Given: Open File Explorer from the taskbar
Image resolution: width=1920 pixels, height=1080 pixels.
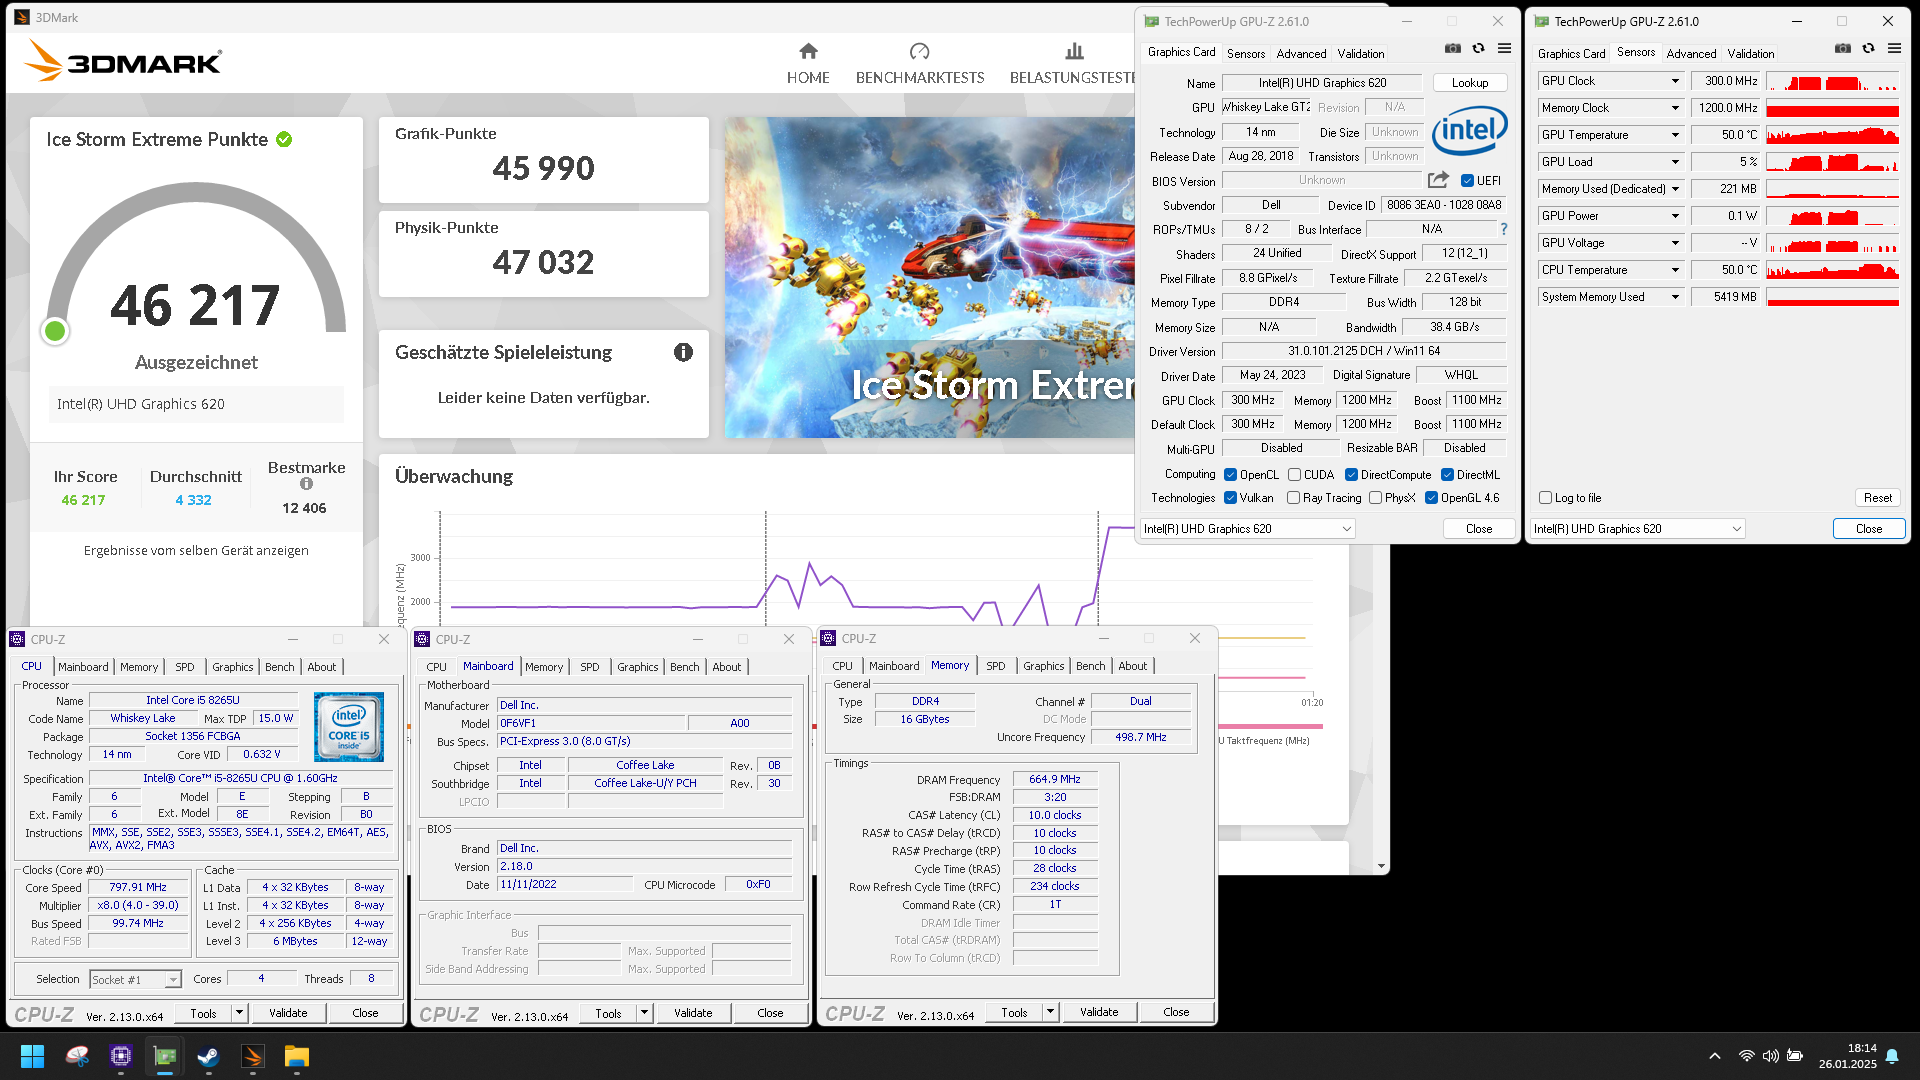Looking at the screenshot, I should 297,1056.
